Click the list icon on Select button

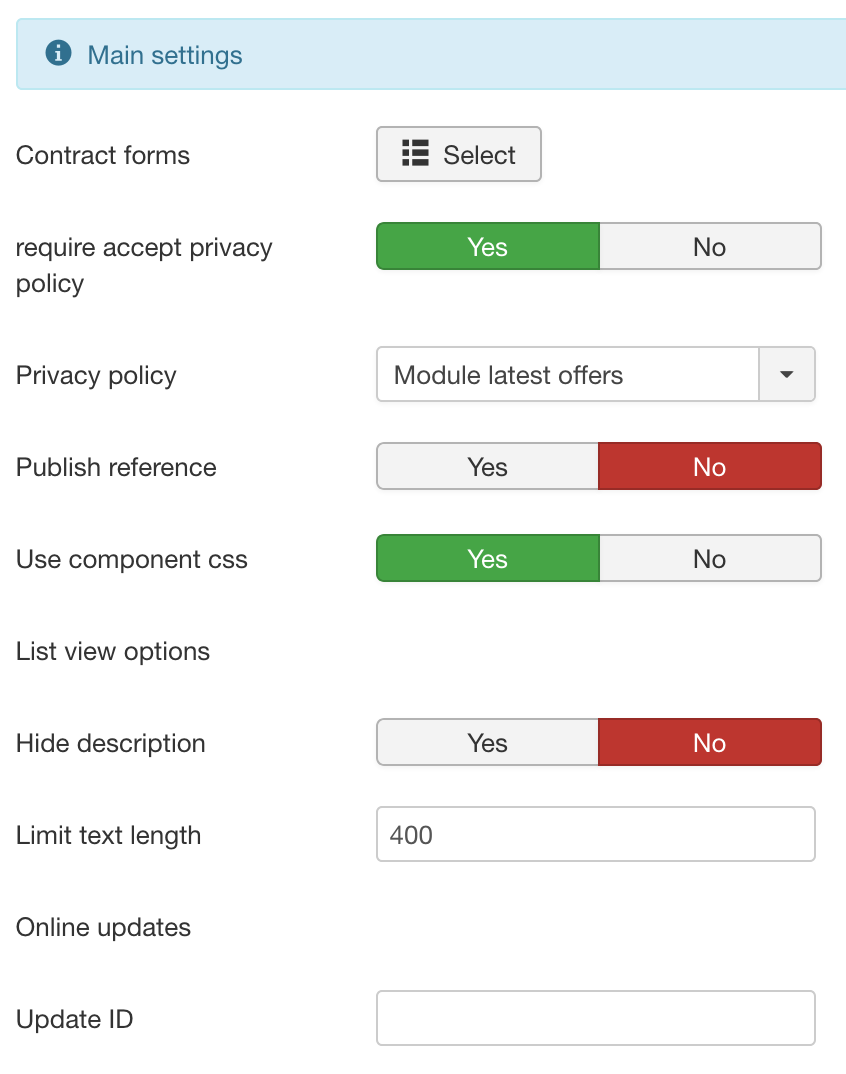tap(415, 153)
